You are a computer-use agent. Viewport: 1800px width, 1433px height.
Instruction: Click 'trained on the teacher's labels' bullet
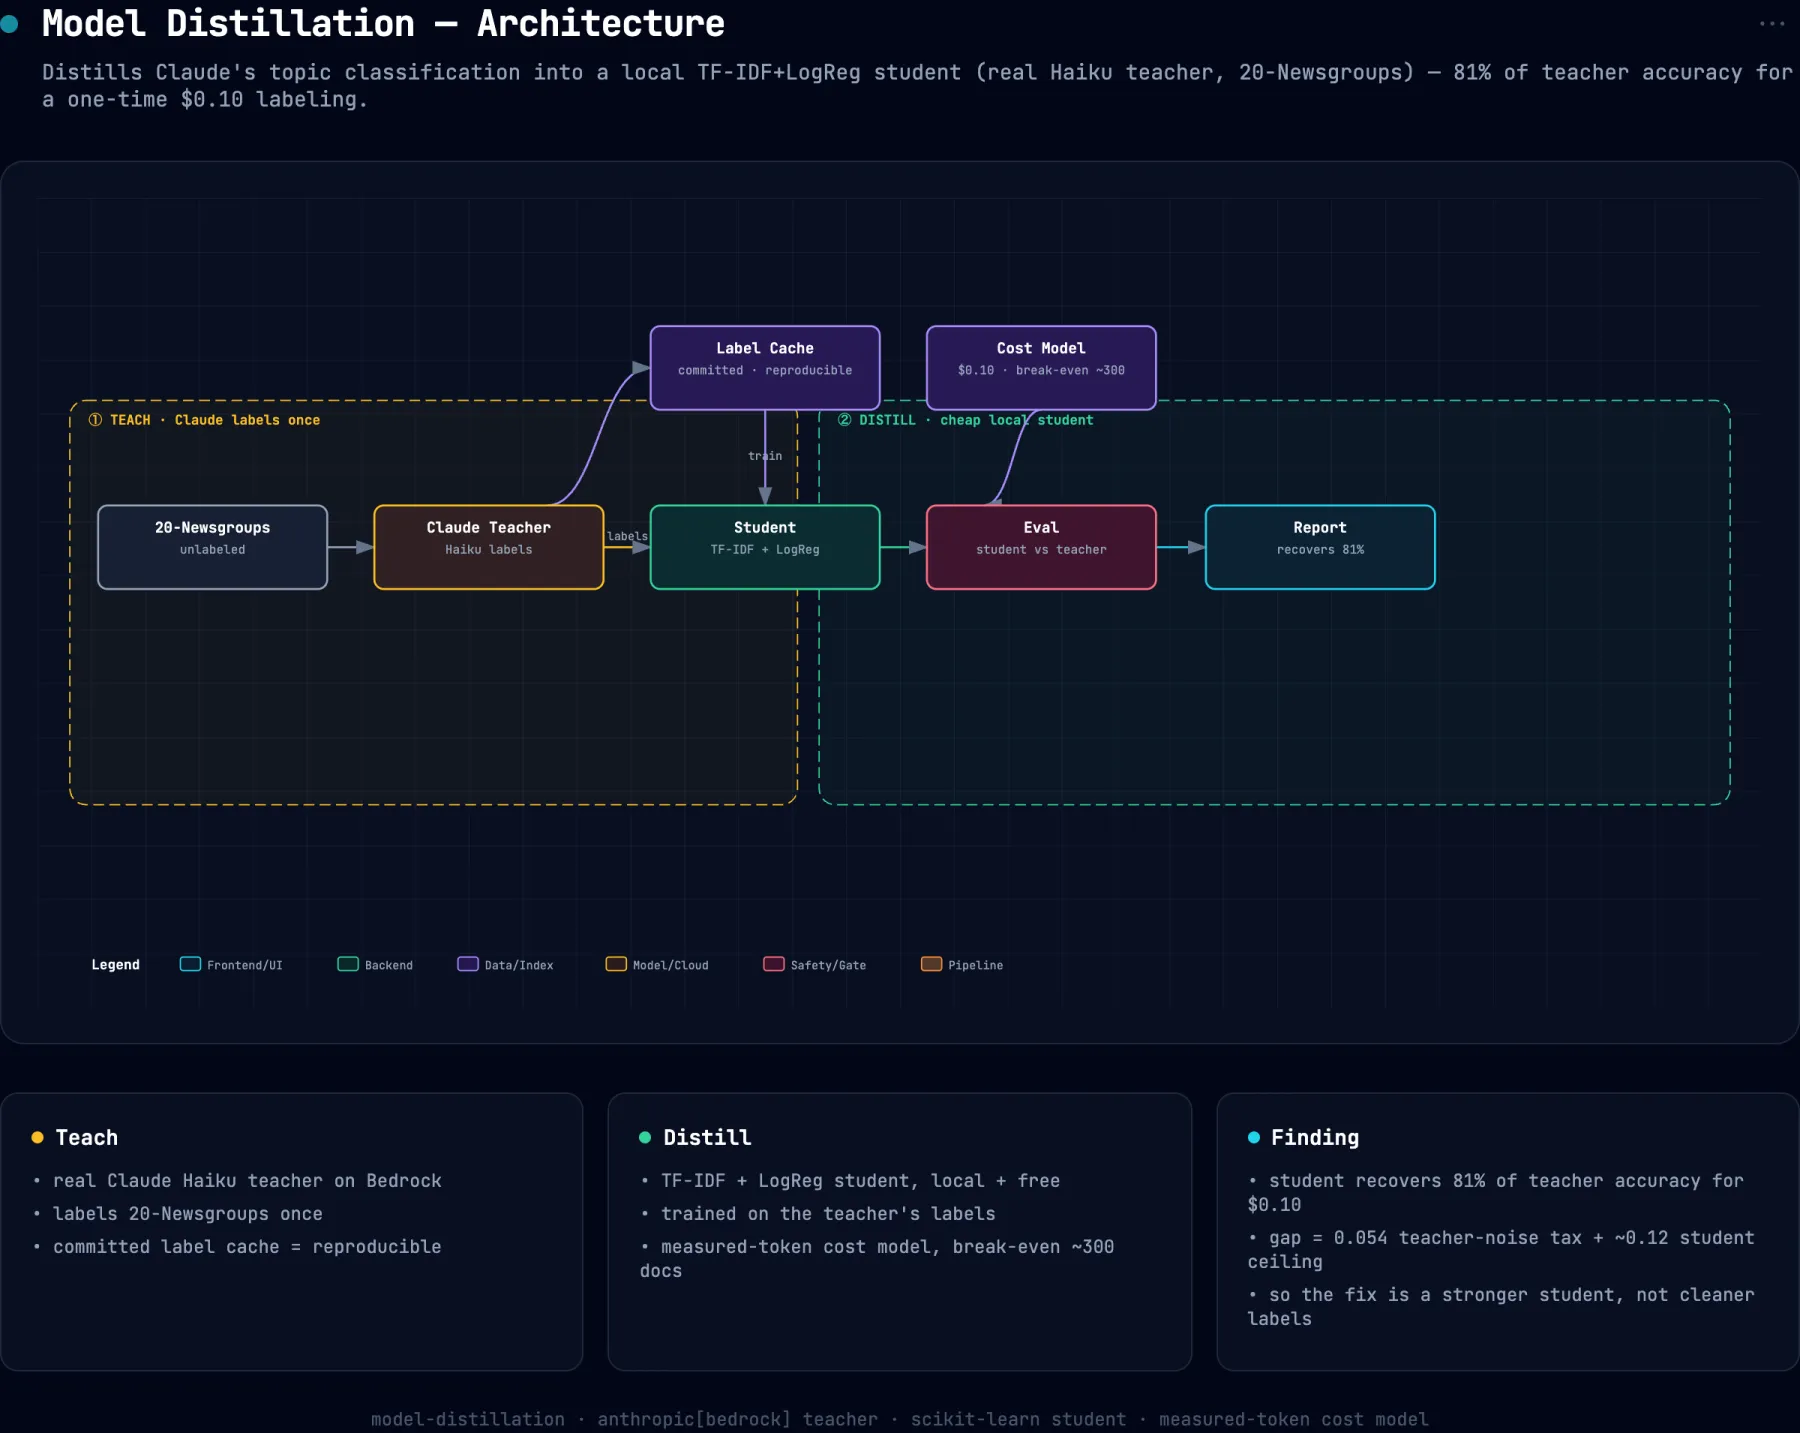[828, 1214]
